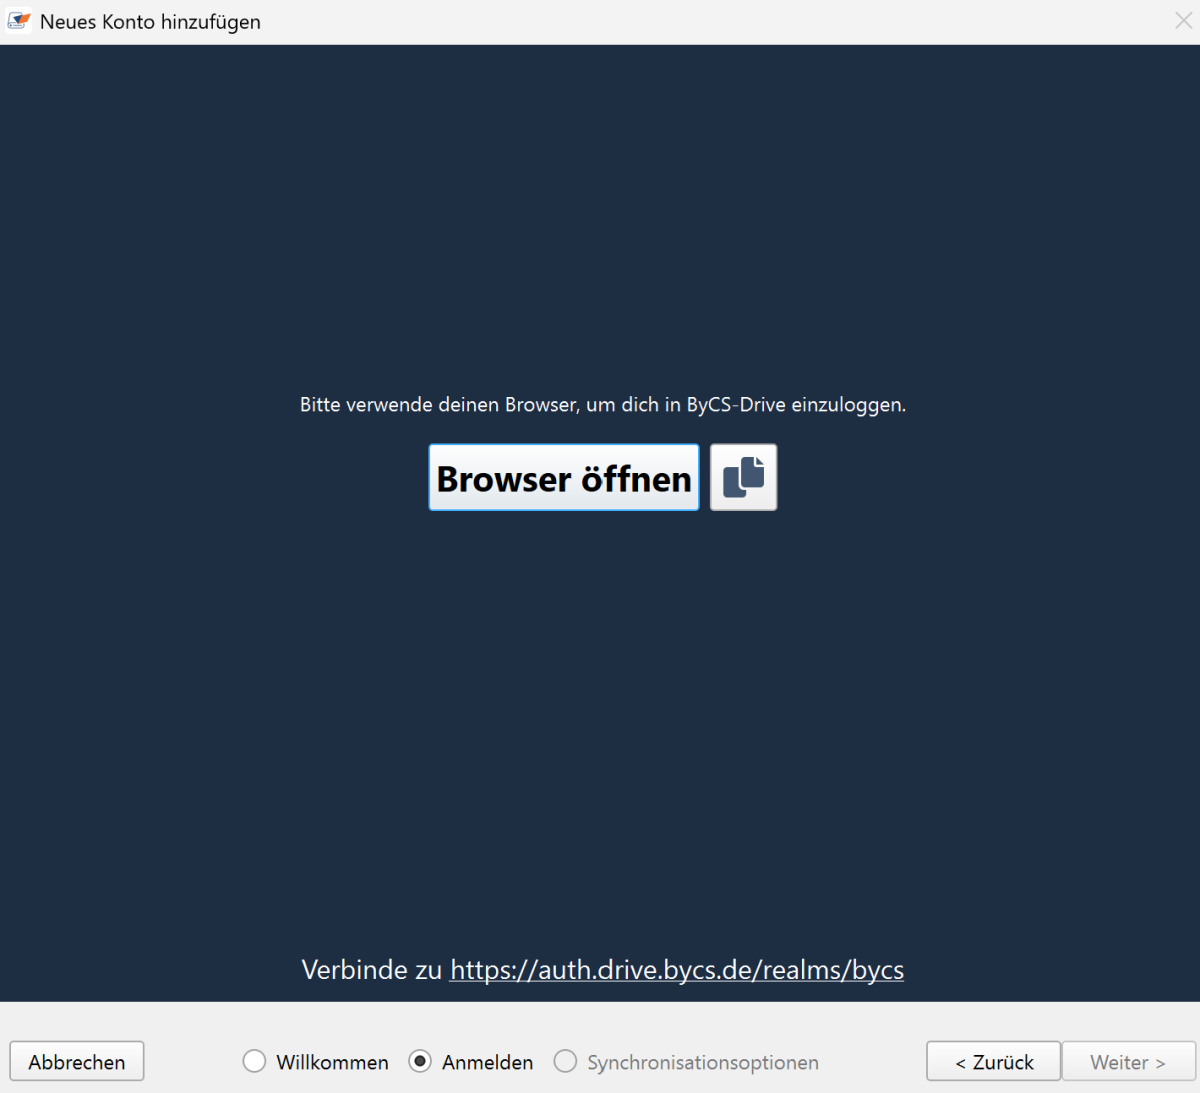Click the Weiter button
The image size is (1200, 1093).
click(x=1128, y=1062)
